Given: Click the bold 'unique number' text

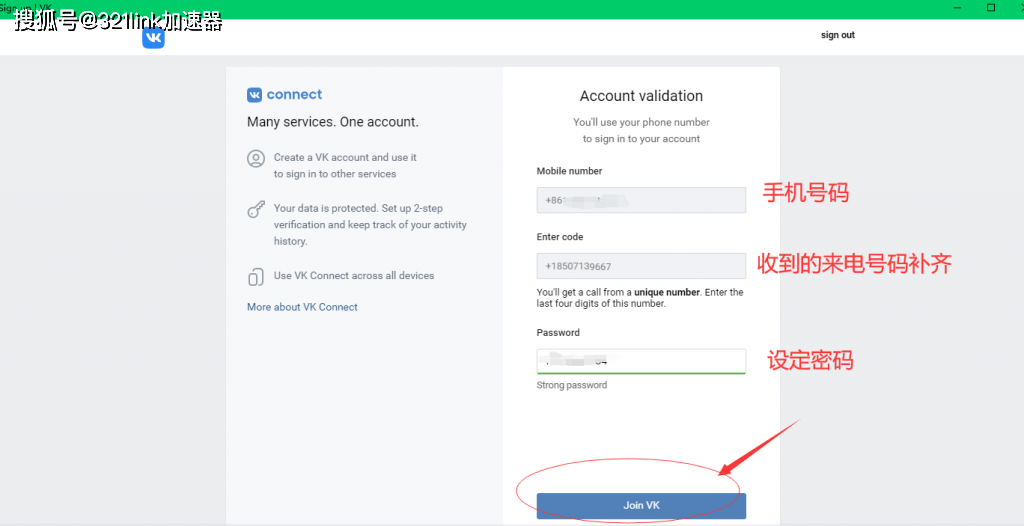Looking at the screenshot, I should click(x=668, y=292).
